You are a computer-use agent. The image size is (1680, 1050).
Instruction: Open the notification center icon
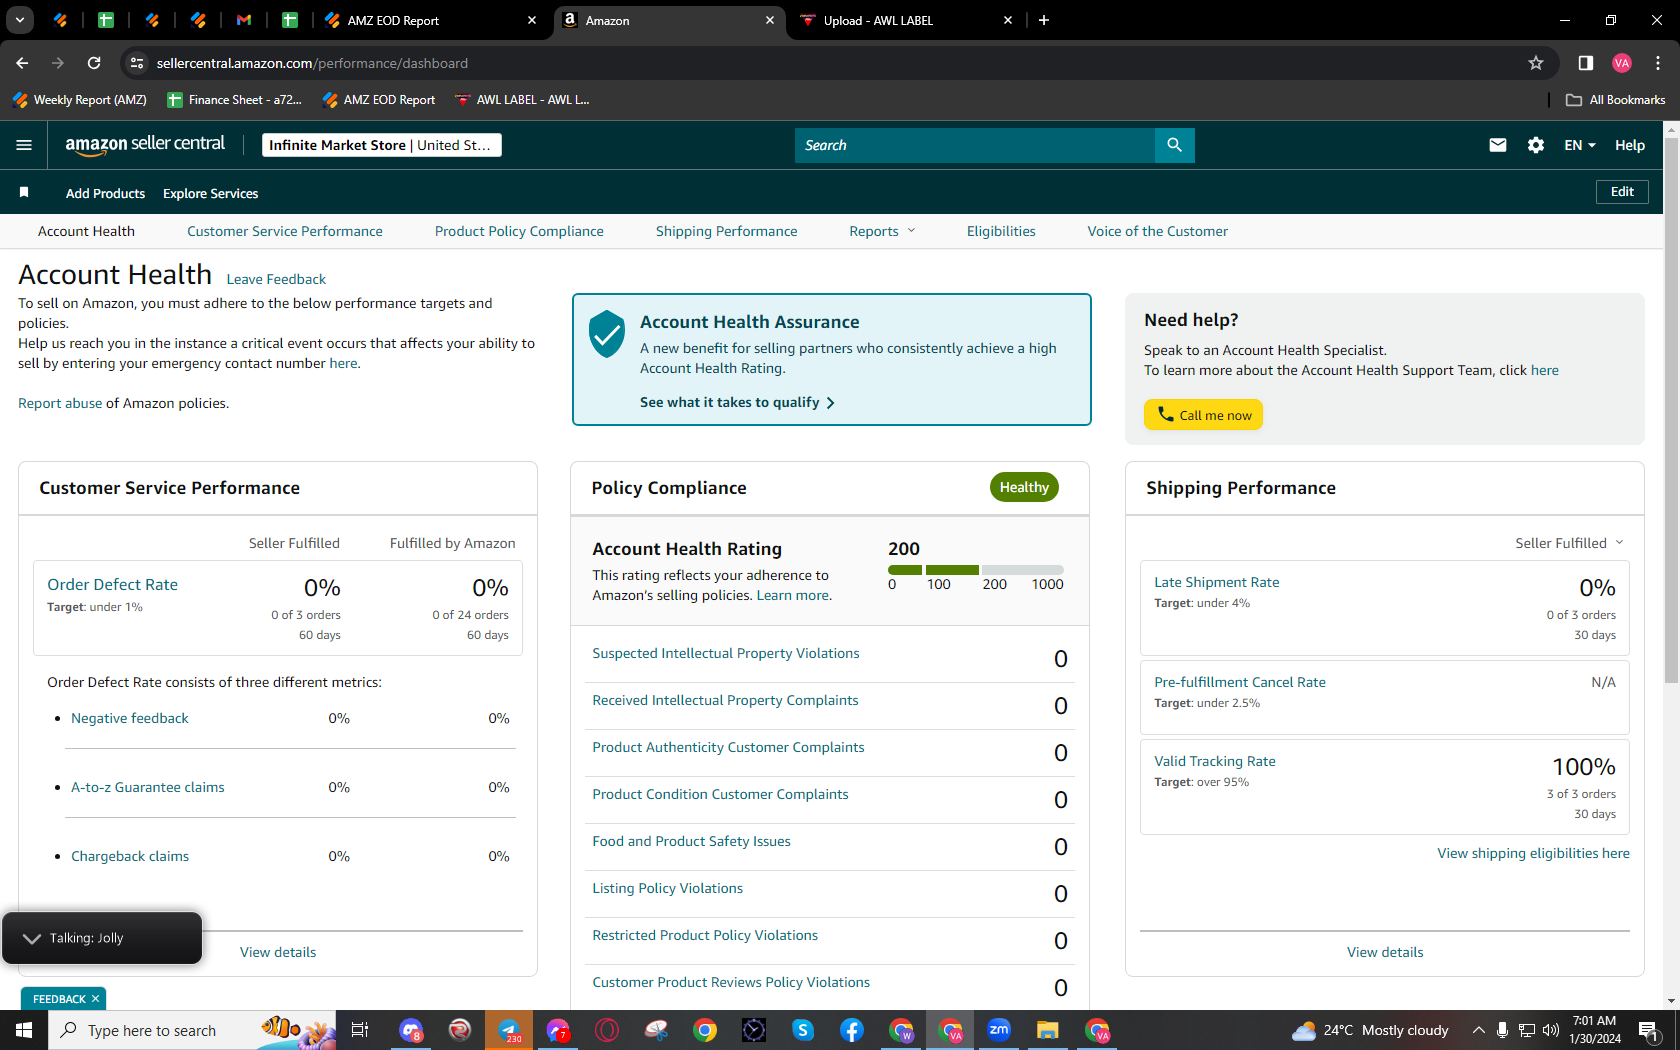pos(1649,1030)
